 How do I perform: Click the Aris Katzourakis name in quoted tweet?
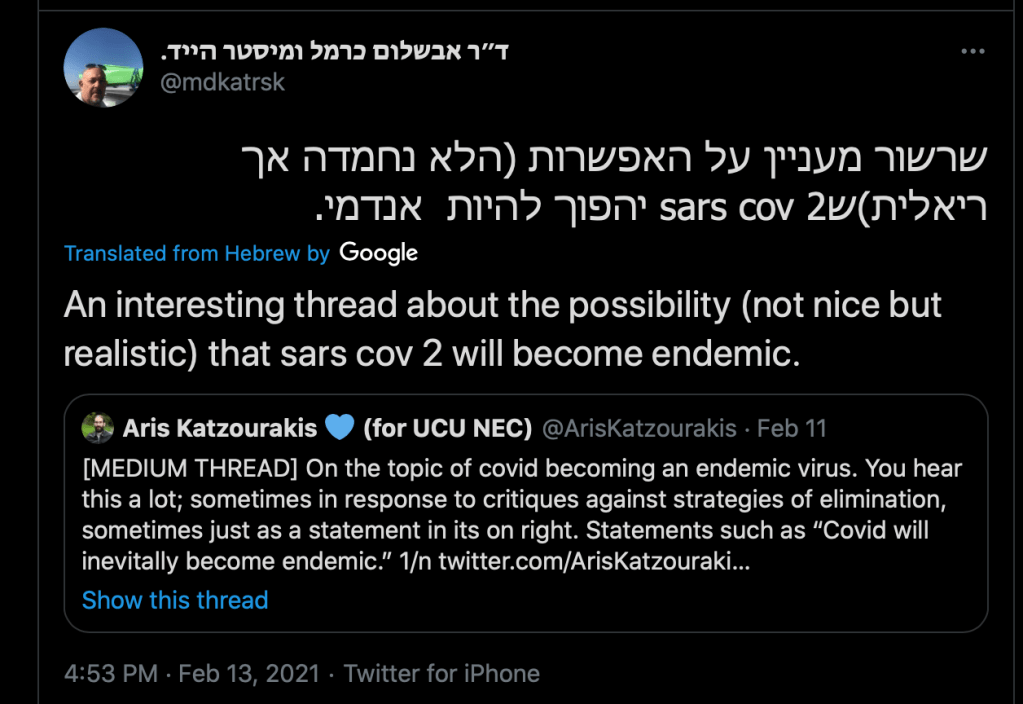tap(219, 429)
